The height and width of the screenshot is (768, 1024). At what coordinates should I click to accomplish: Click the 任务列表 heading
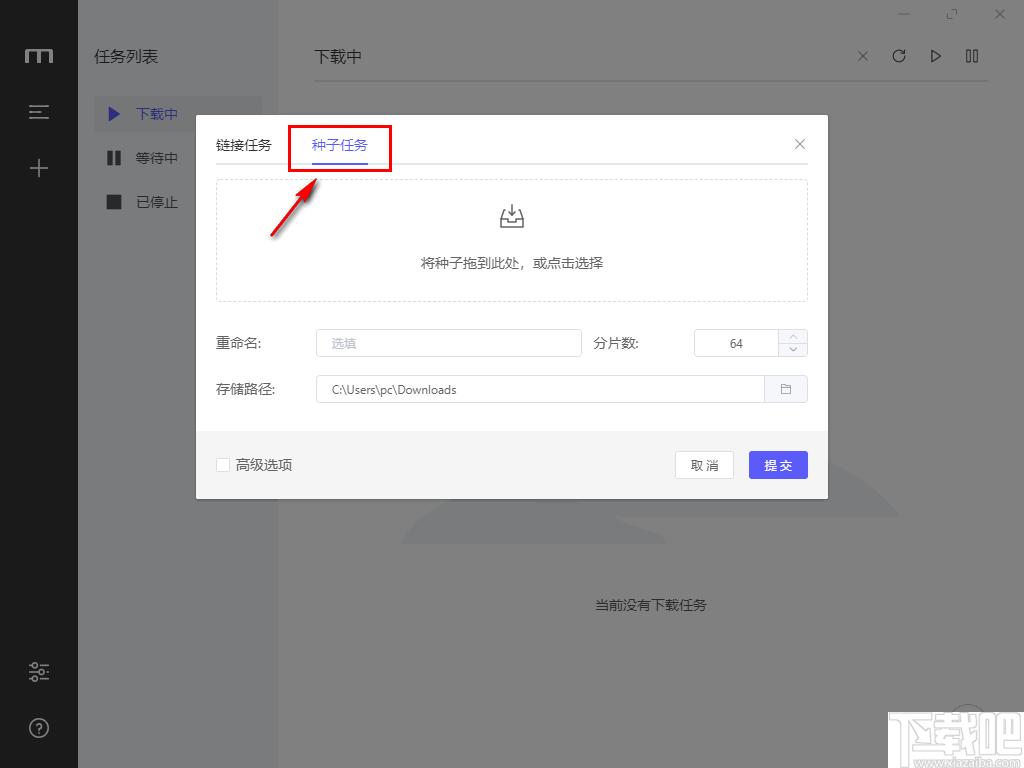point(126,57)
